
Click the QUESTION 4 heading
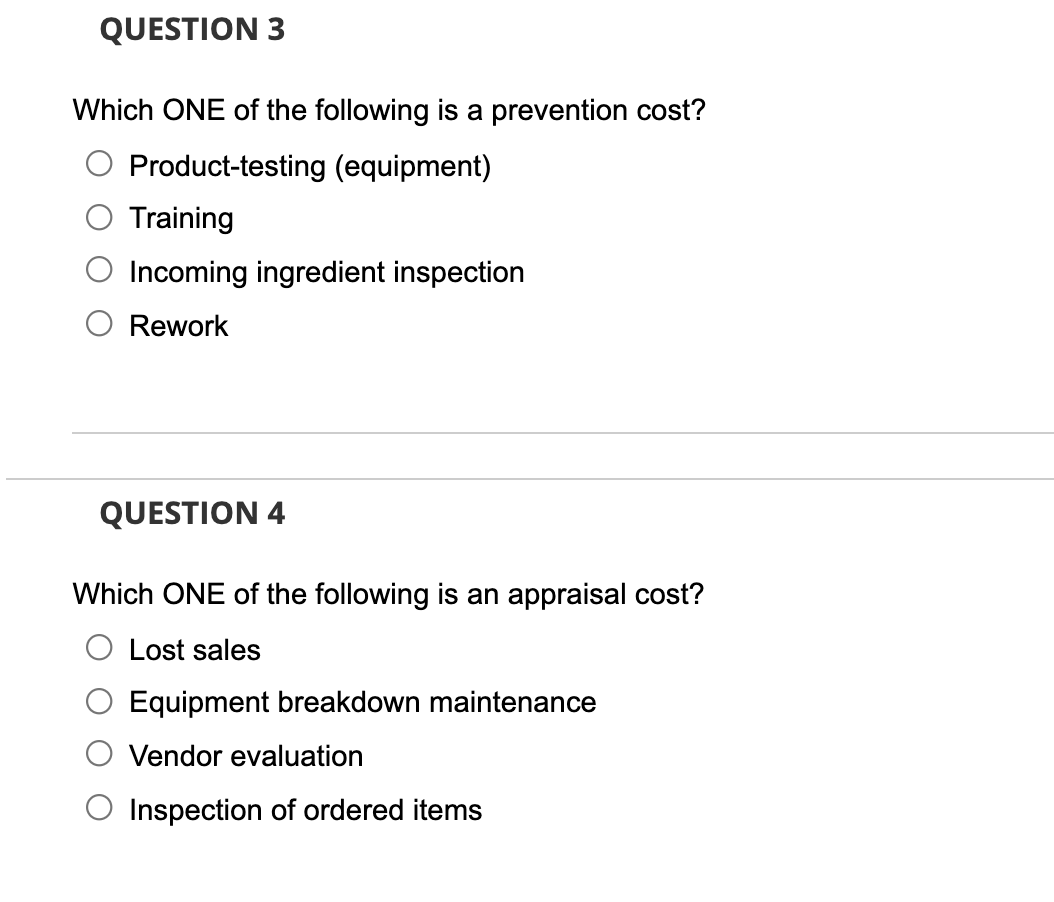[192, 513]
